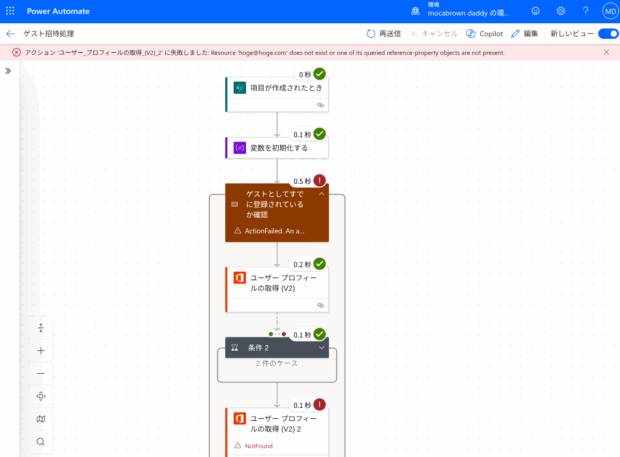The height and width of the screenshot is (457, 620).
Task: Click the SharePoint icon on the trigger card
Action: coord(240,88)
